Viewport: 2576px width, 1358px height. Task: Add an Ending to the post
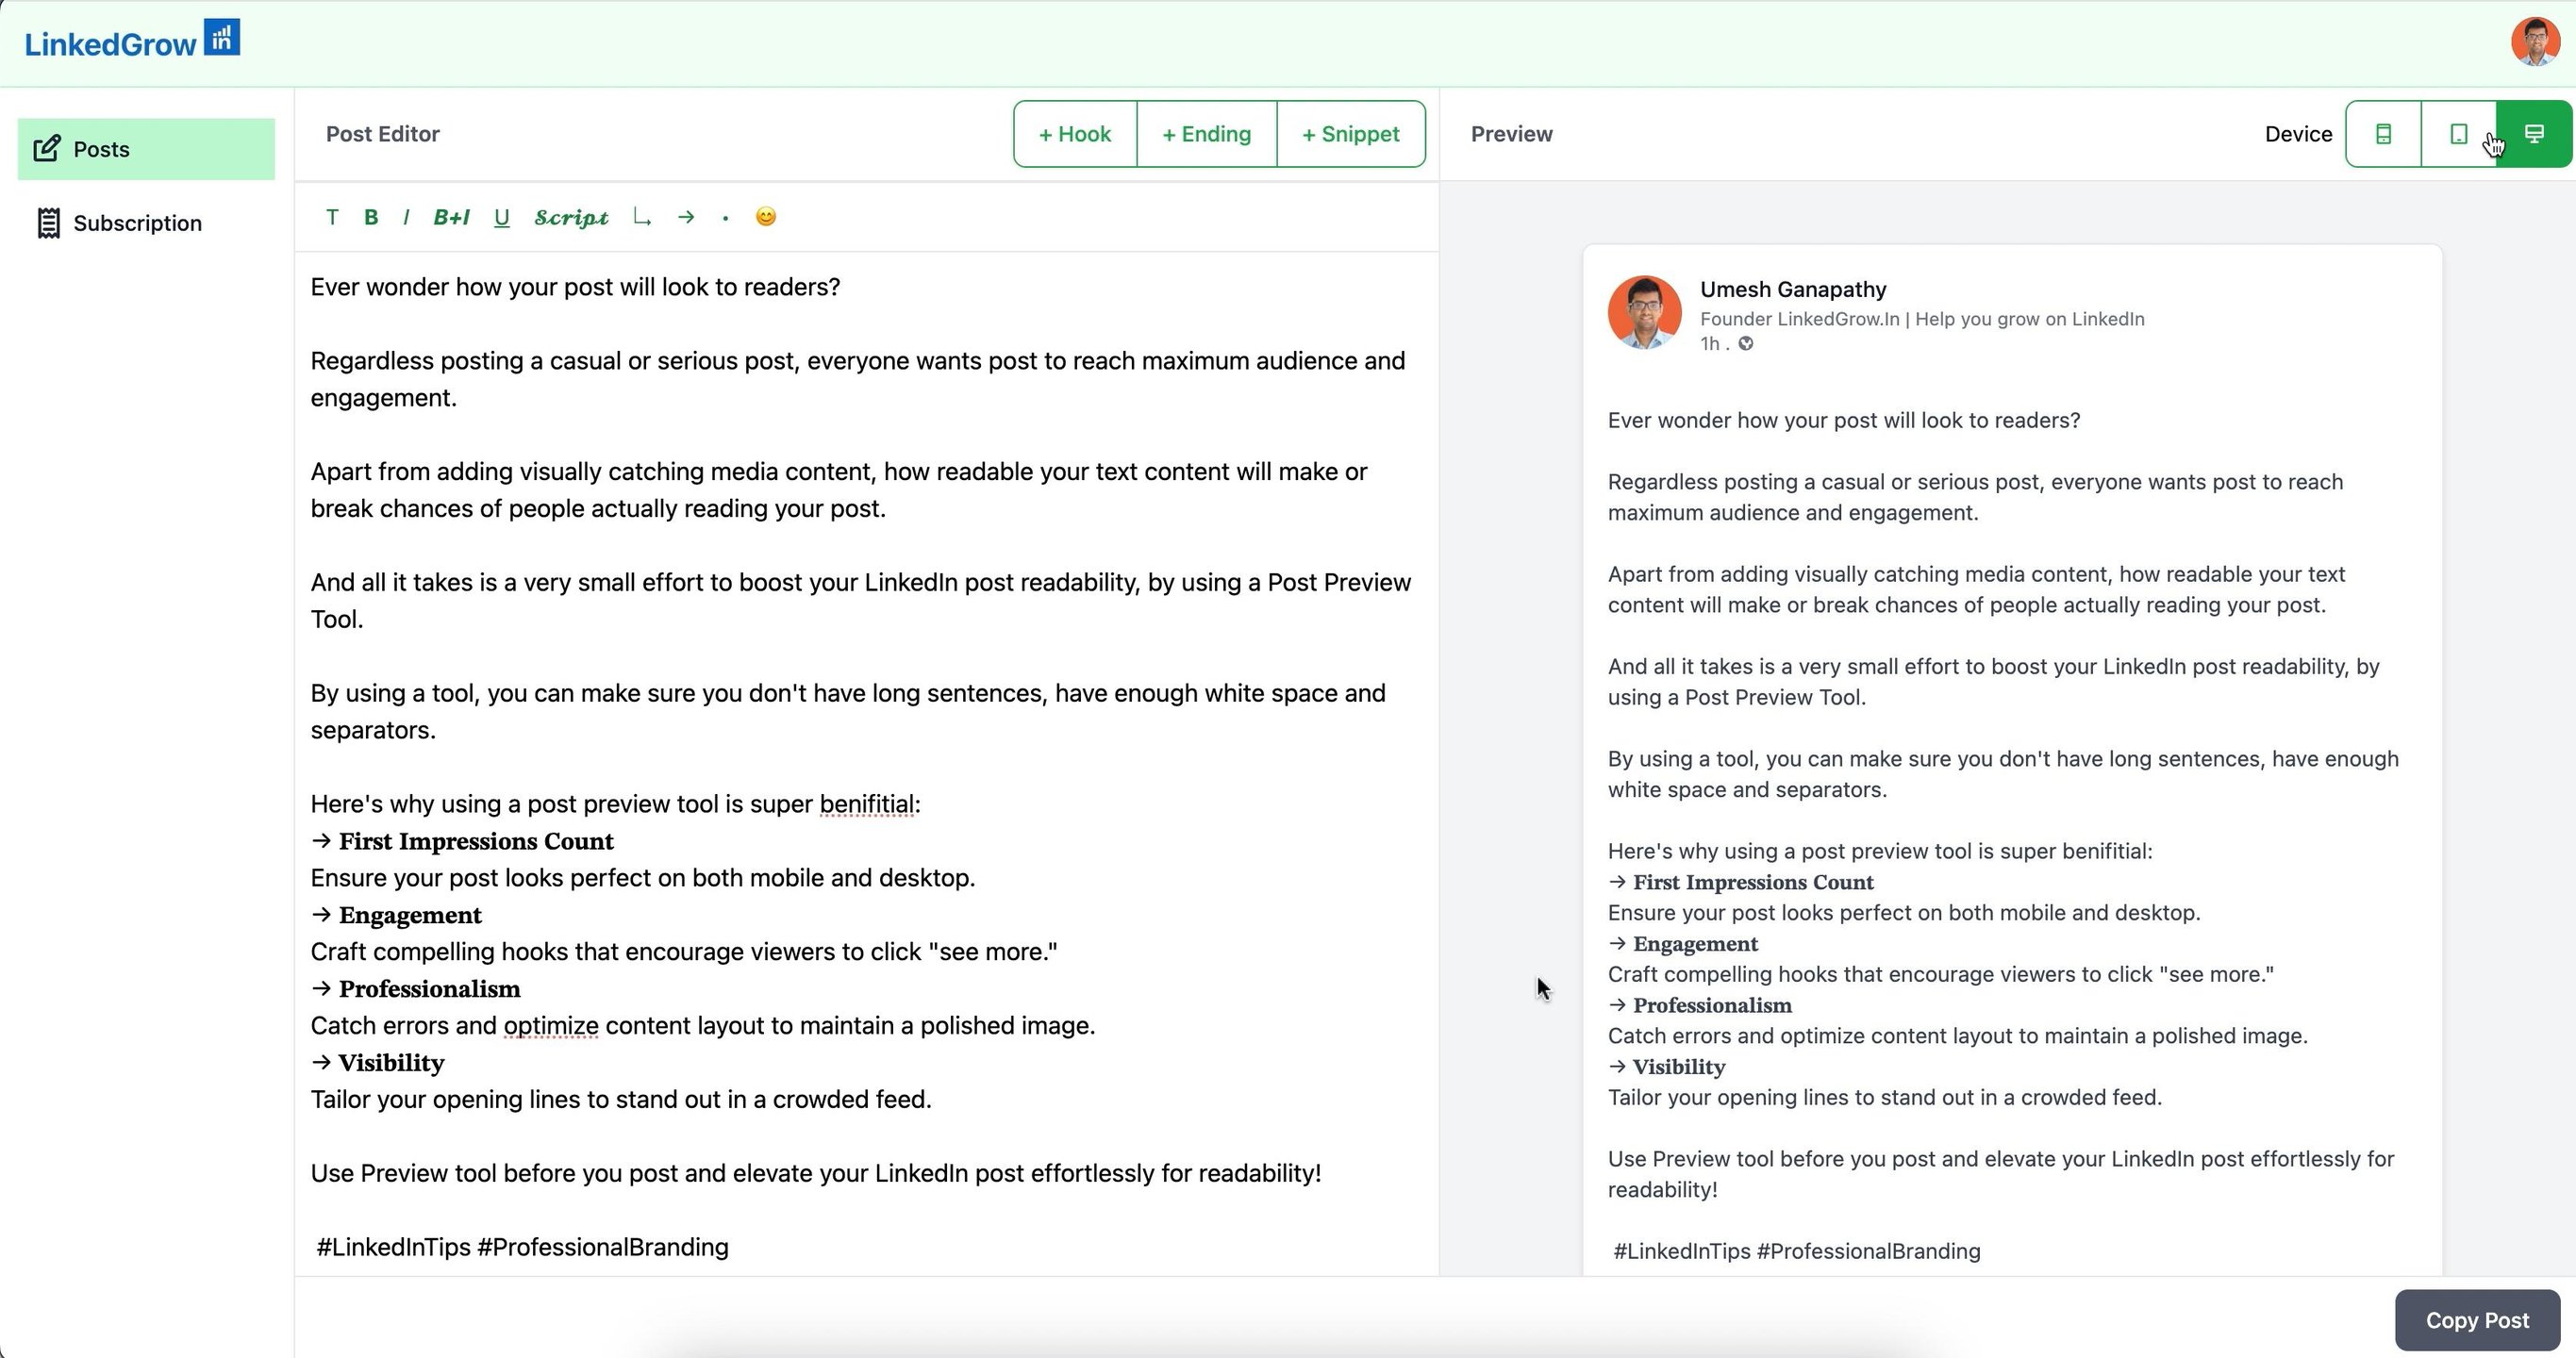tap(1206, 134)
